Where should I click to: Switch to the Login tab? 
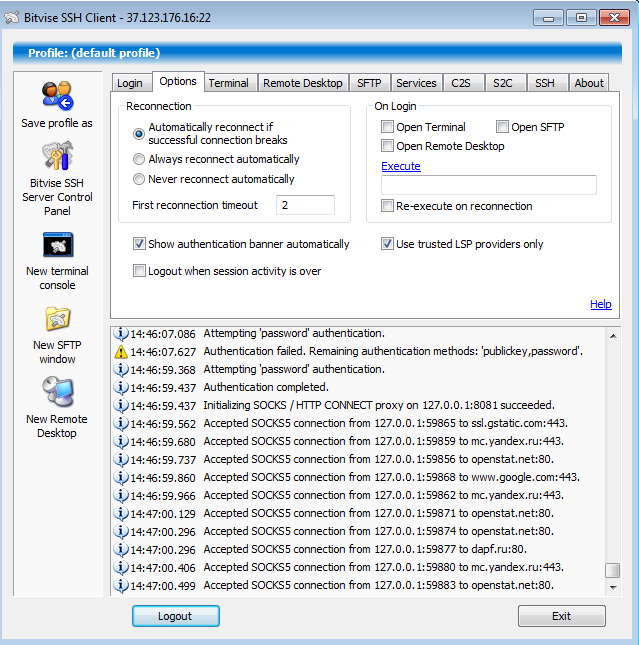[130, 83]
